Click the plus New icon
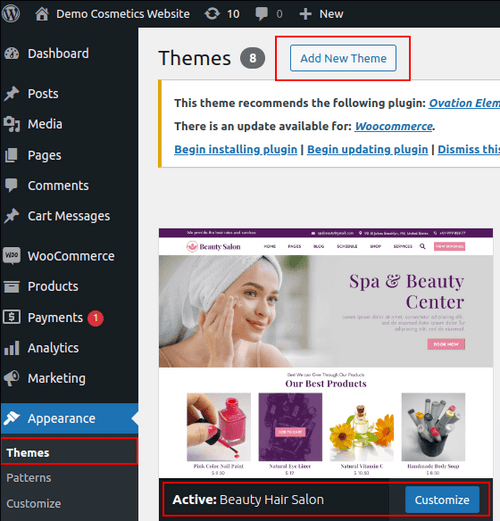500x521 pixels. [x=305, y=14]
